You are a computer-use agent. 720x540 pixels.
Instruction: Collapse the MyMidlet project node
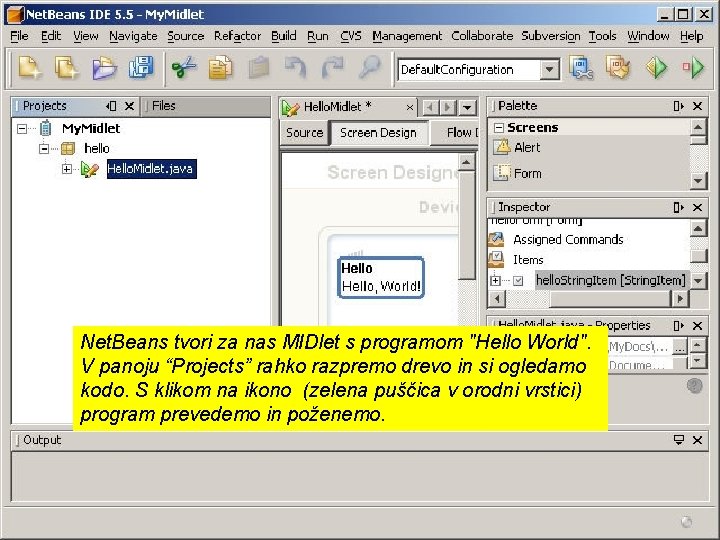tap(22, 129)
